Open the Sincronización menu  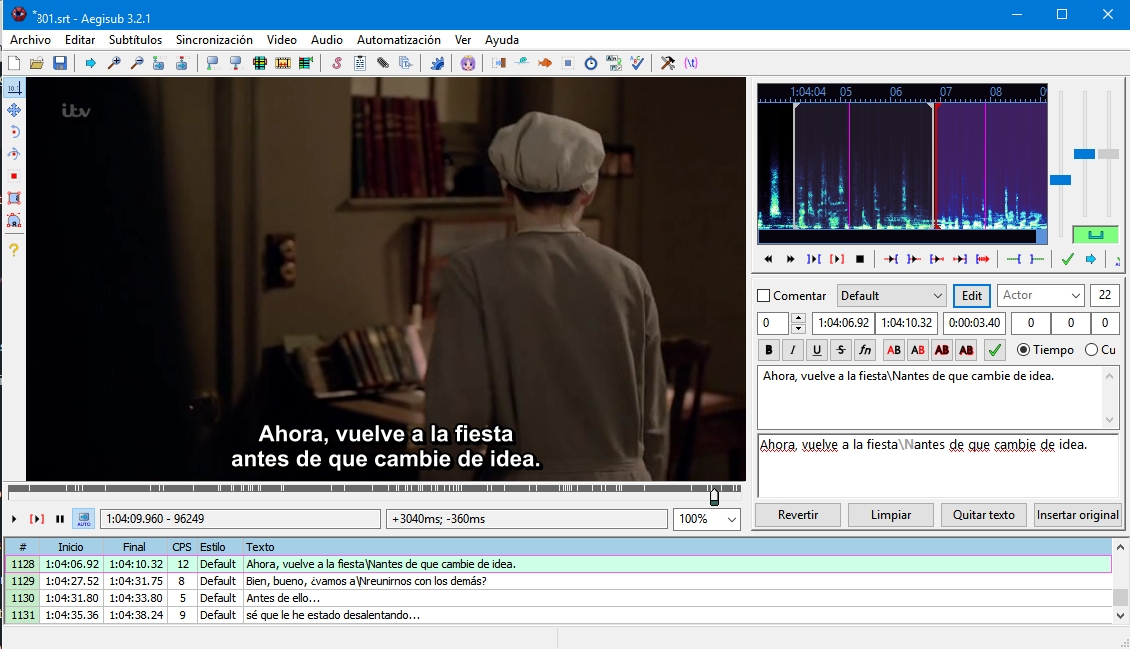[214, 40]
